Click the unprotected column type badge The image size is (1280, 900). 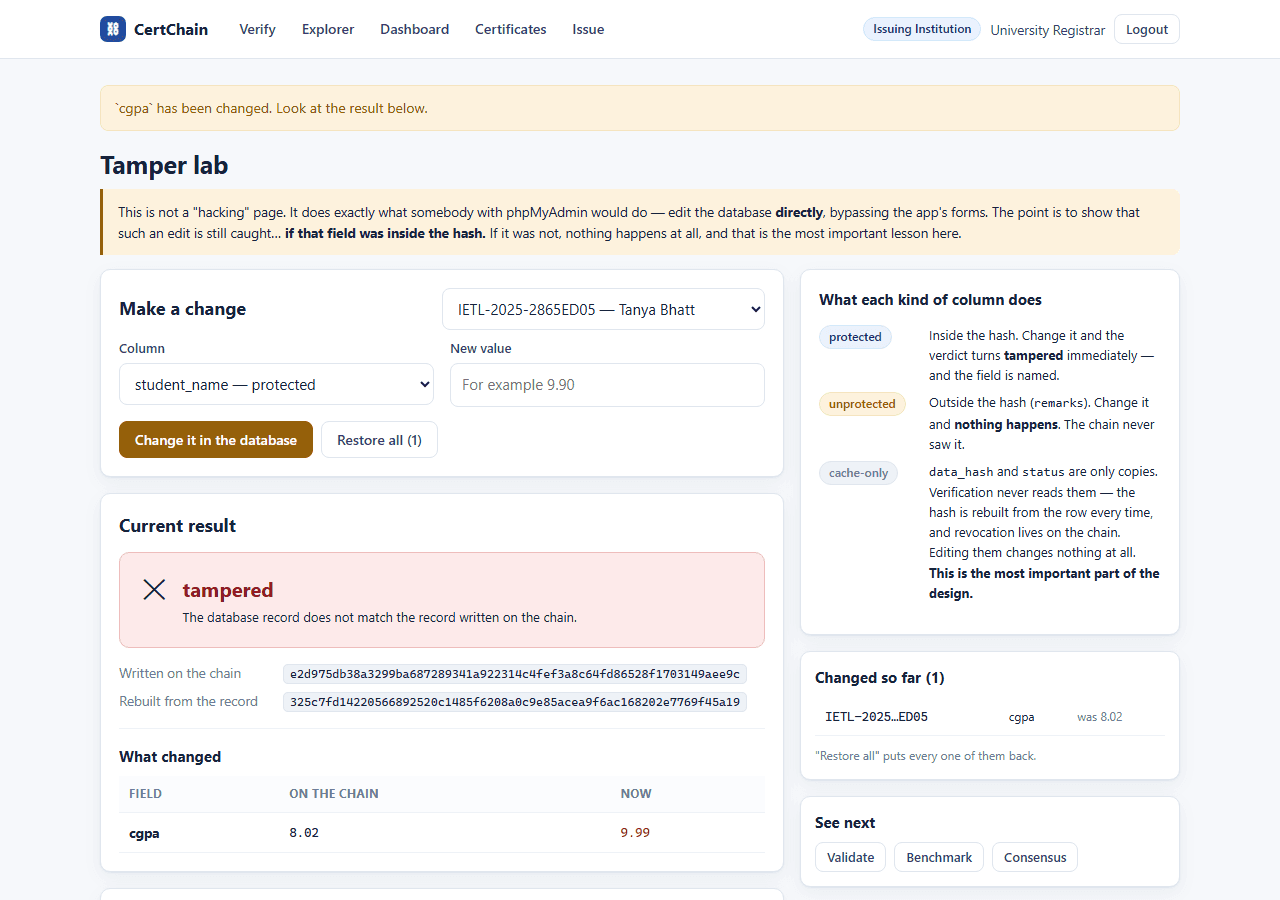[x=862, y=404]
